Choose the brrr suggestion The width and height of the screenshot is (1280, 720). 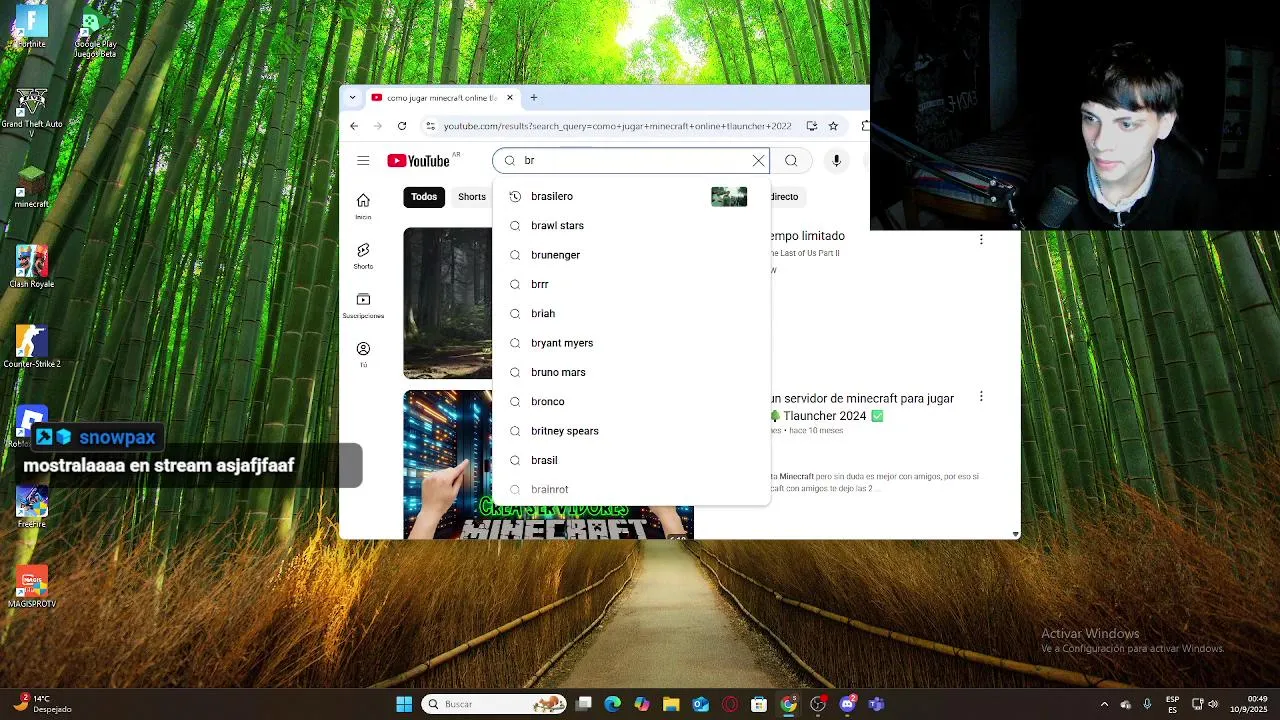[631, 284]
